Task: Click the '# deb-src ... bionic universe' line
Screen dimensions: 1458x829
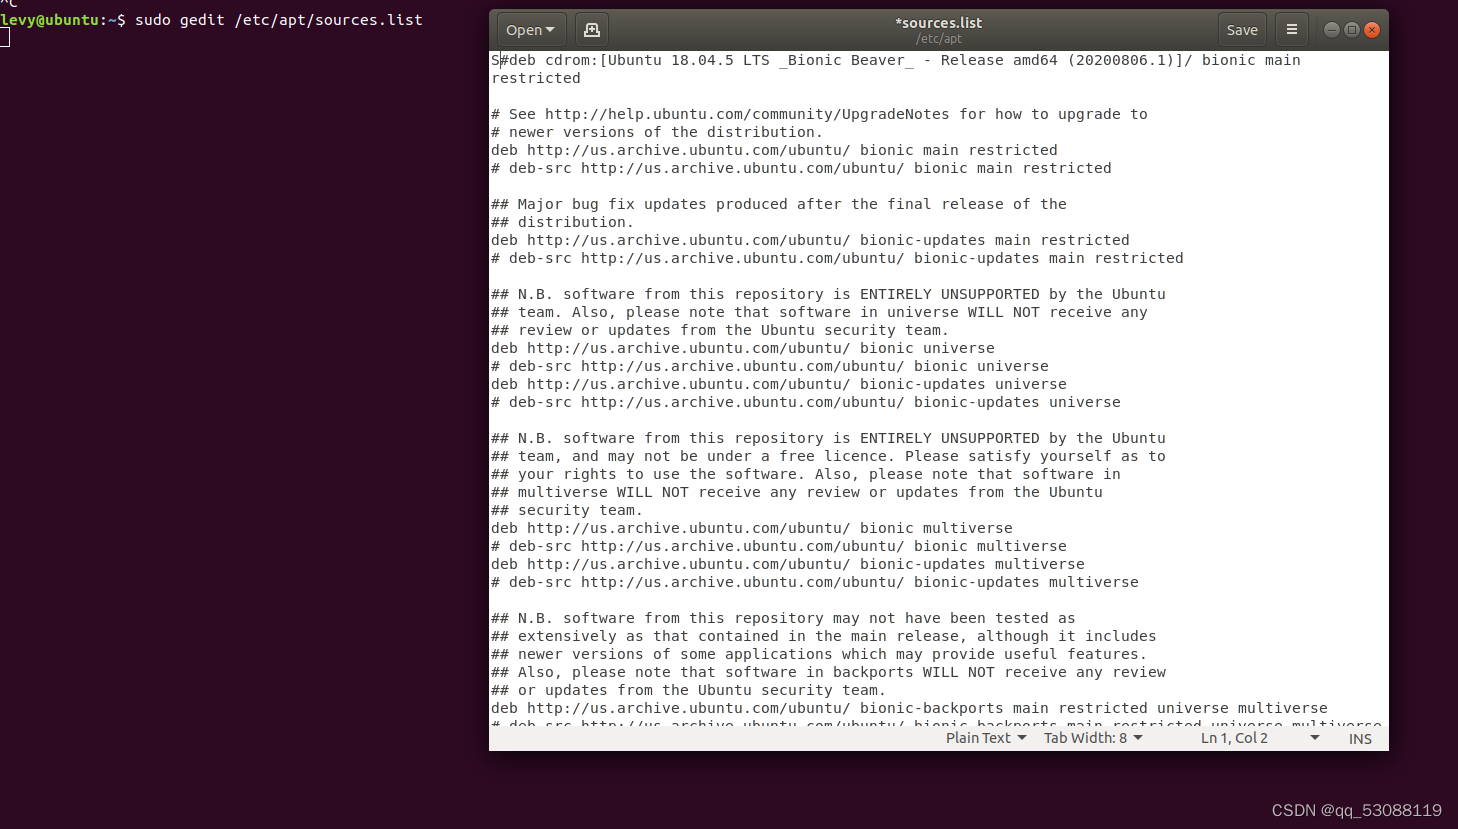Action: 770,366
